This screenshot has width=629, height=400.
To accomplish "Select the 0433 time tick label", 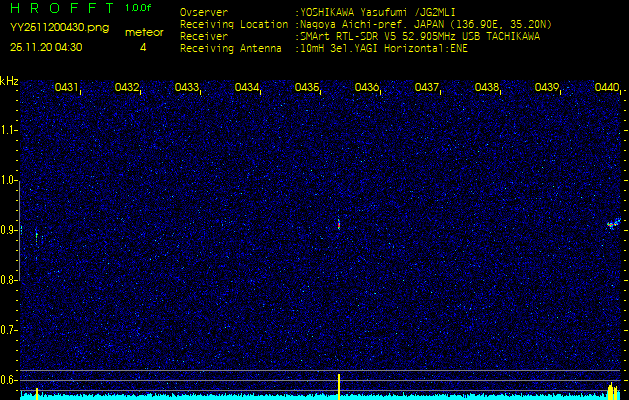I will (x=187, y=88).
